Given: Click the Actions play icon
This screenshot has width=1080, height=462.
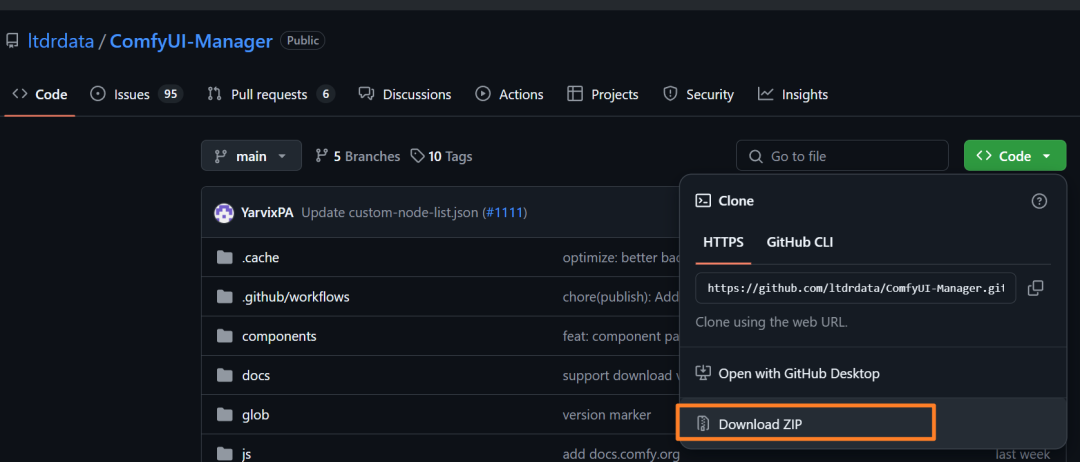Looking at the screenshot, I should coord(483,94).
